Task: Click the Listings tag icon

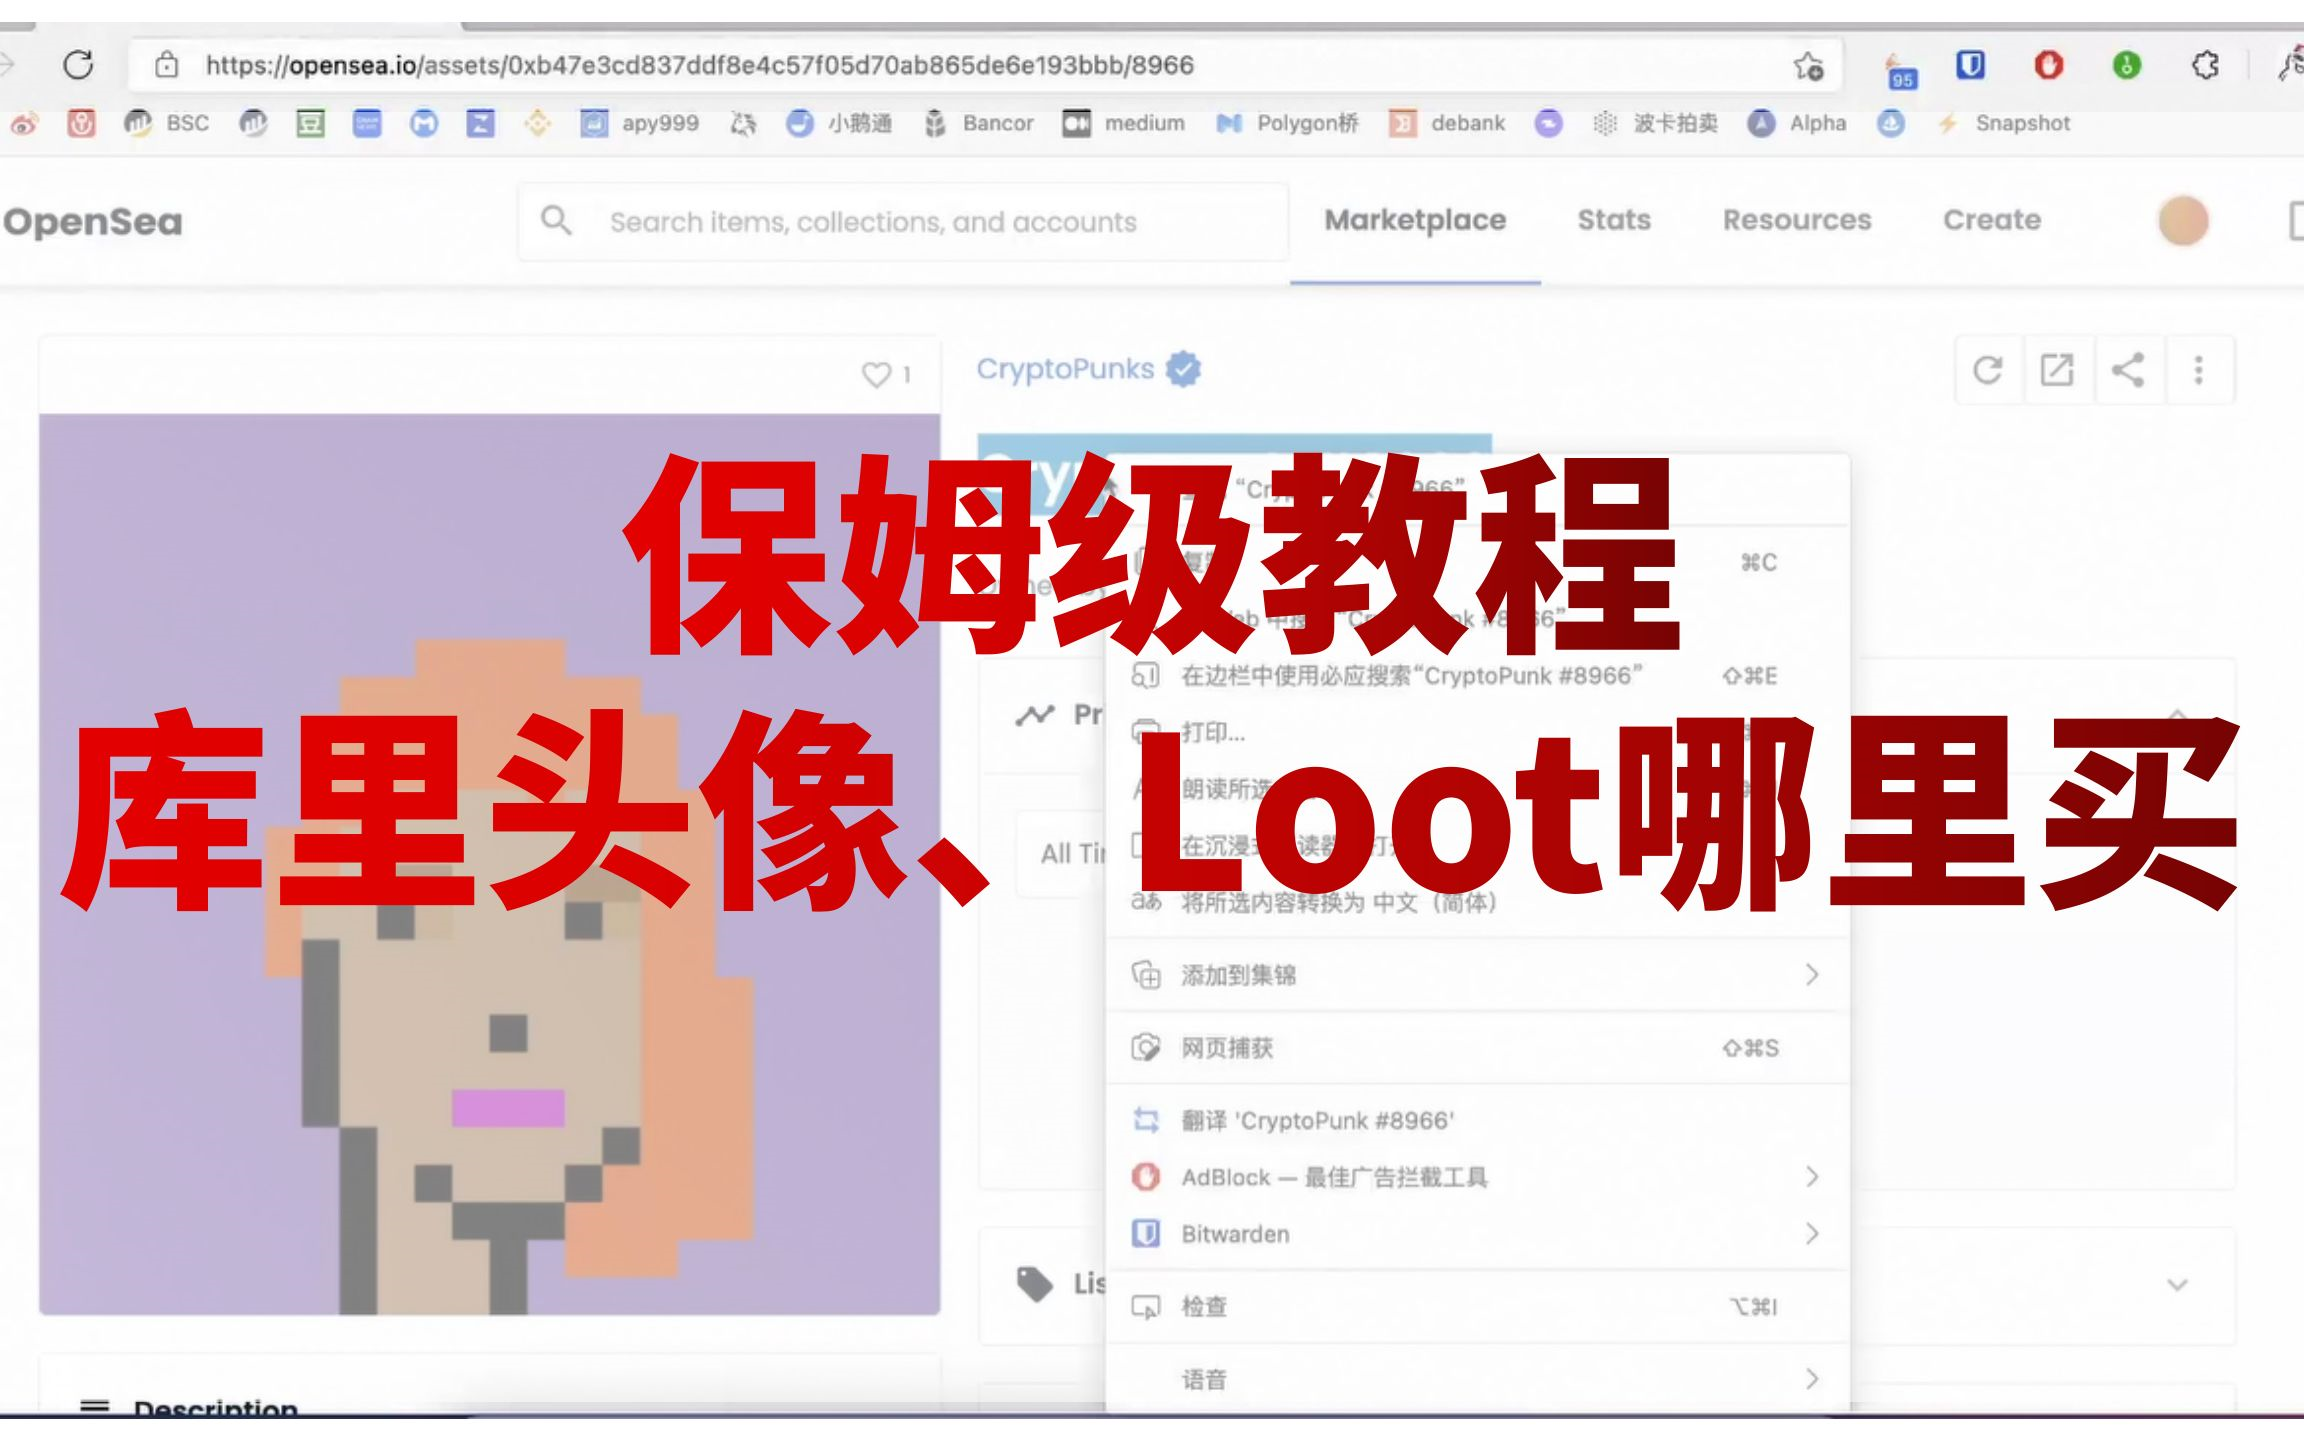Action: (x=1035, y=1283)
